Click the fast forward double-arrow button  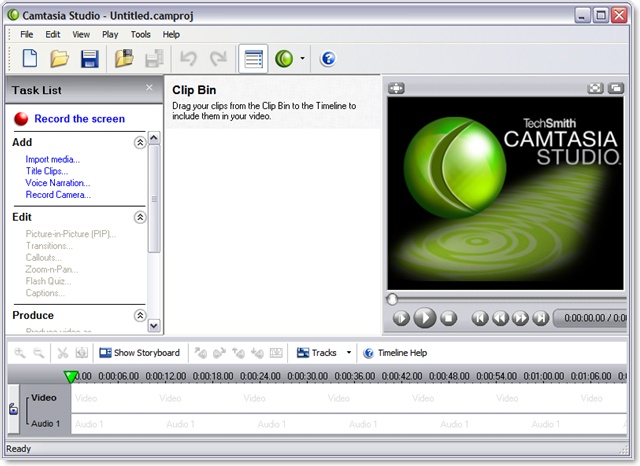coord(520,318)
